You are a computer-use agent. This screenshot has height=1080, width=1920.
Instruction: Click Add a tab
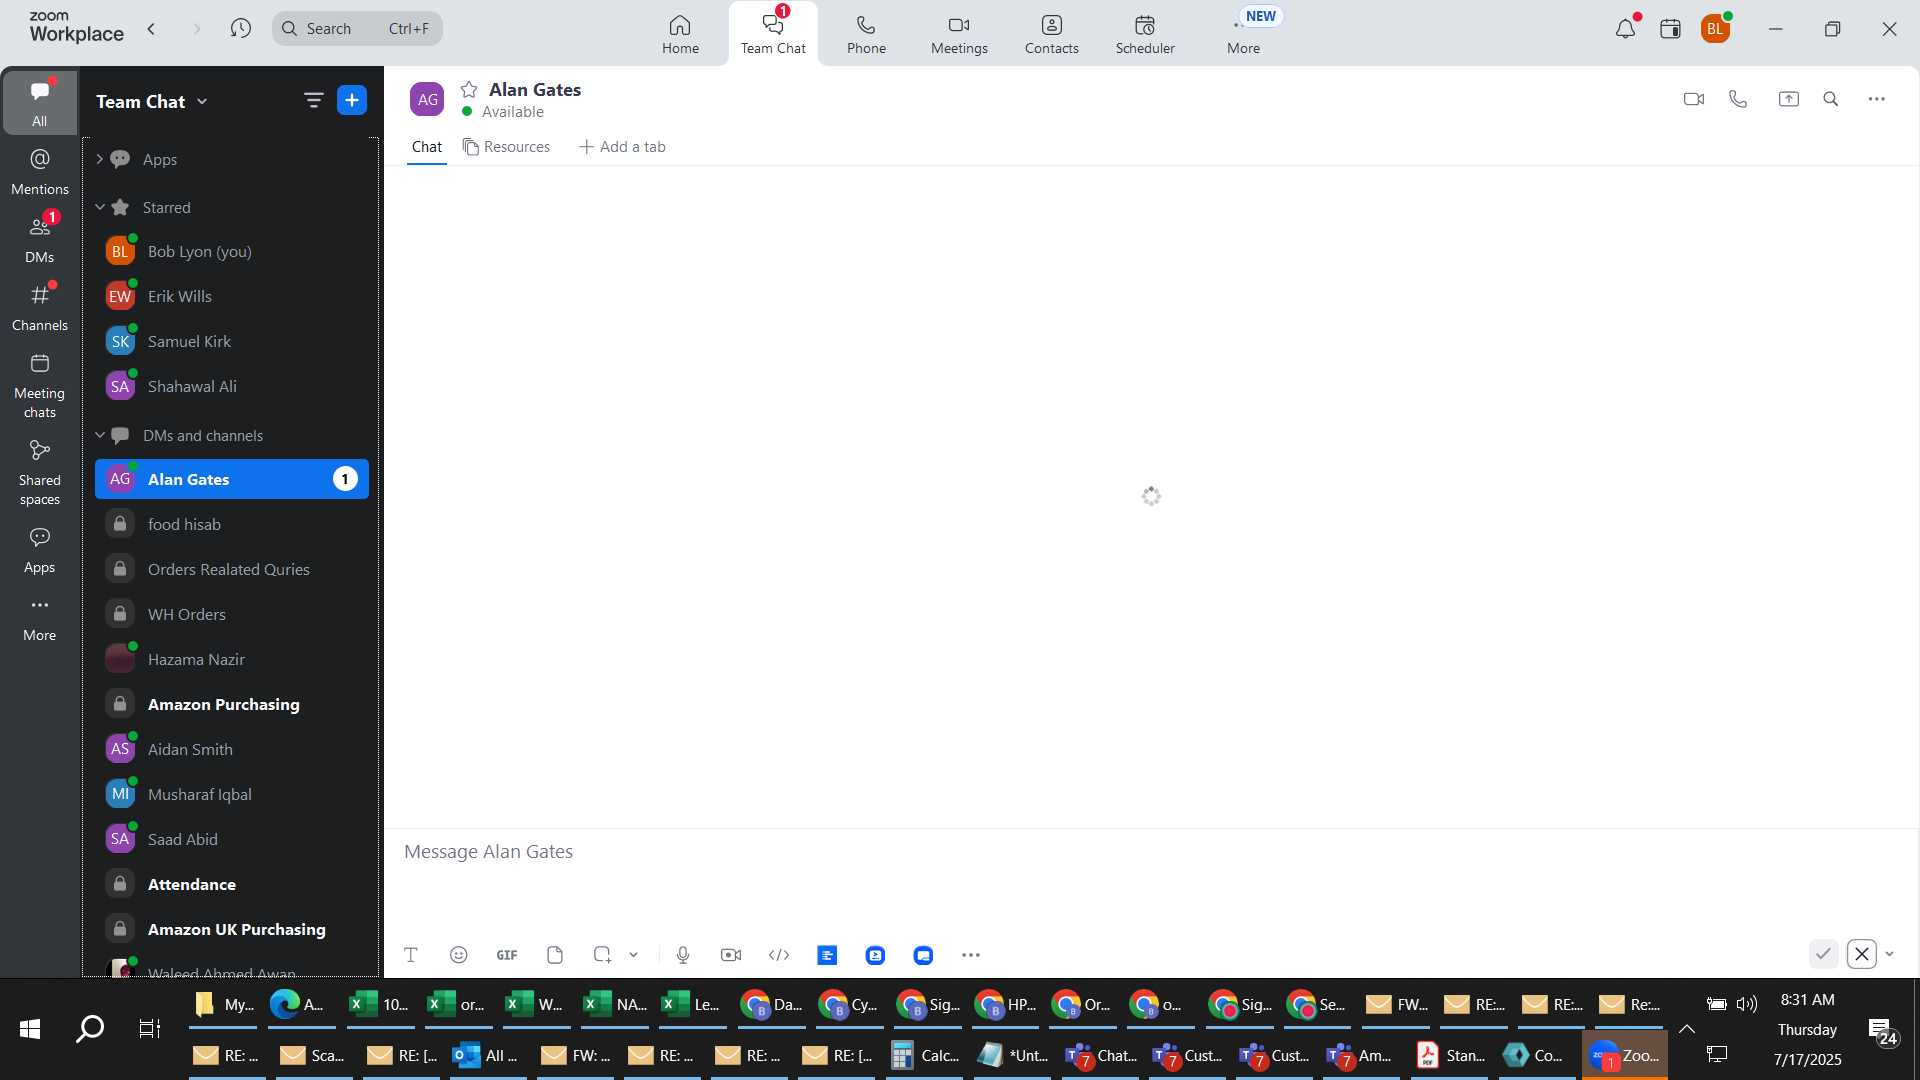(x=622, y=146)
